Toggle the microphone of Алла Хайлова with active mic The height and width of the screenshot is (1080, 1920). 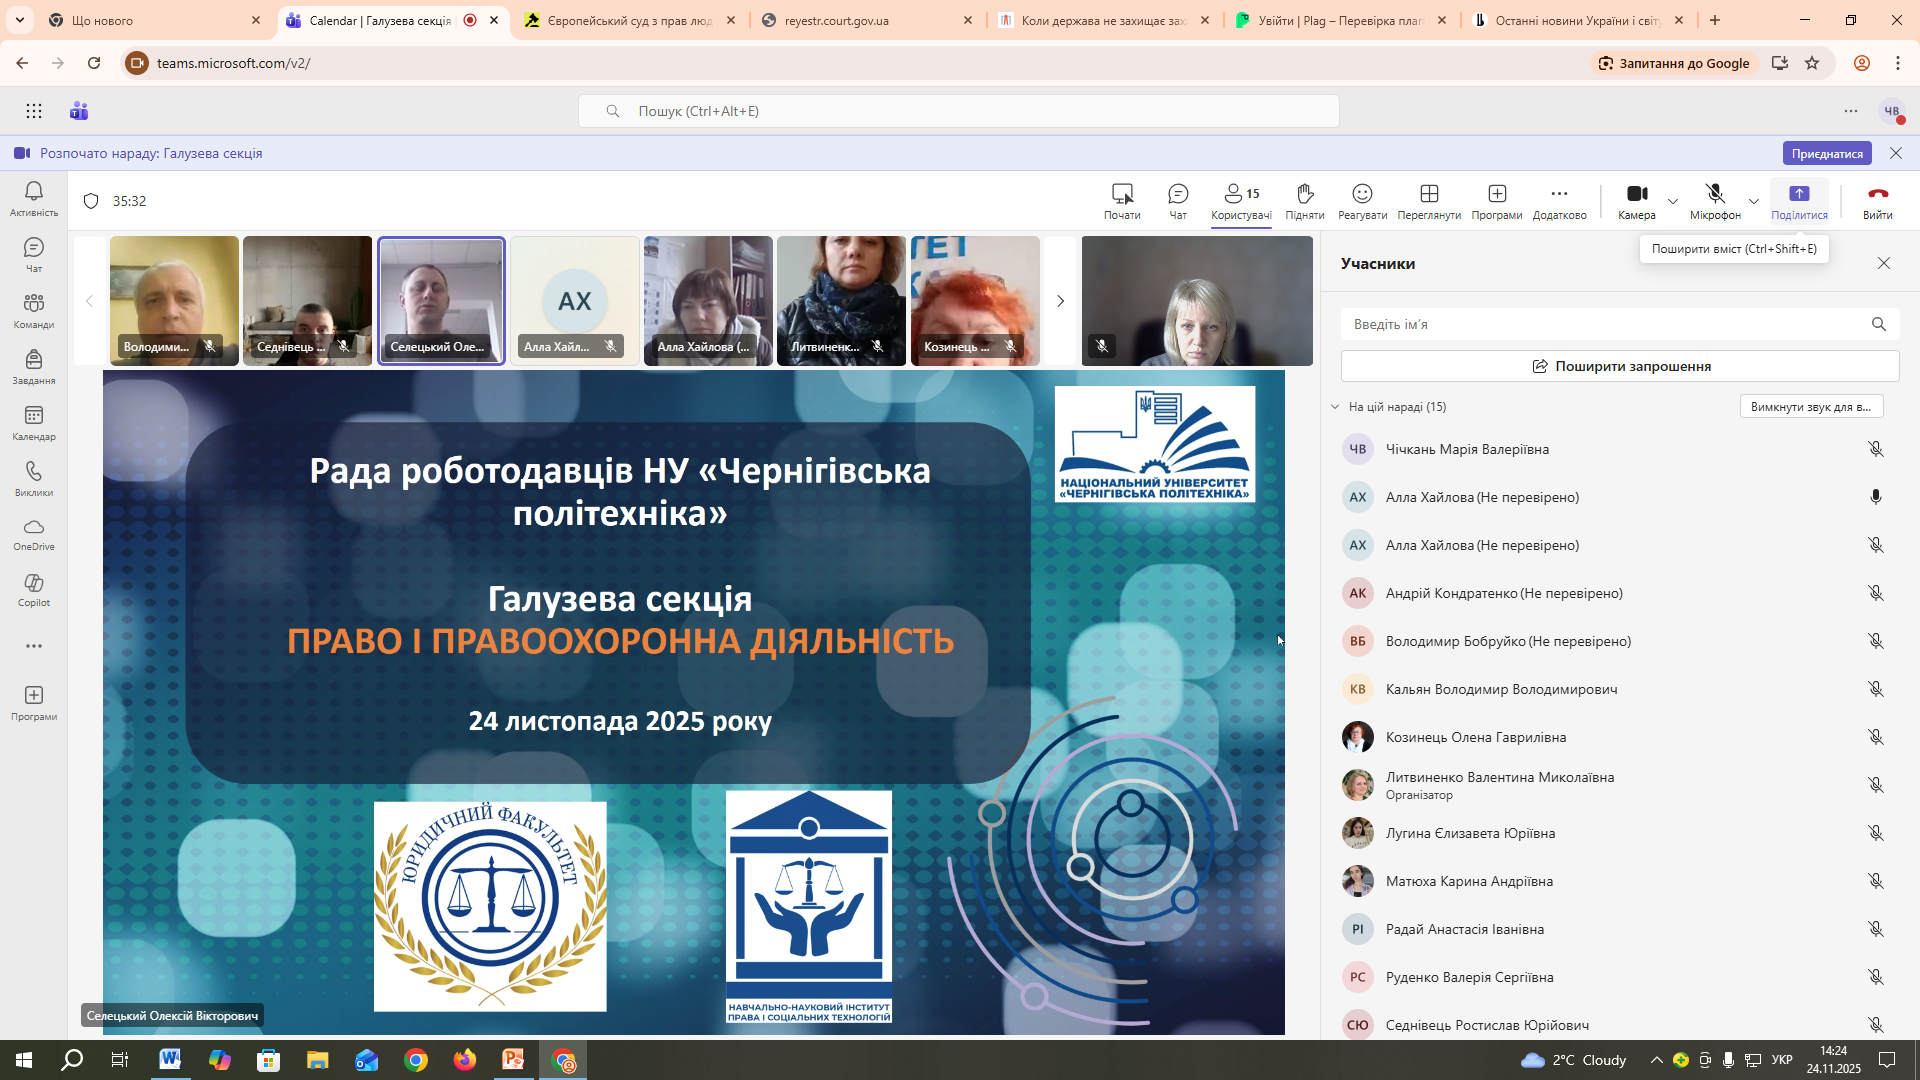point(1875,497)
